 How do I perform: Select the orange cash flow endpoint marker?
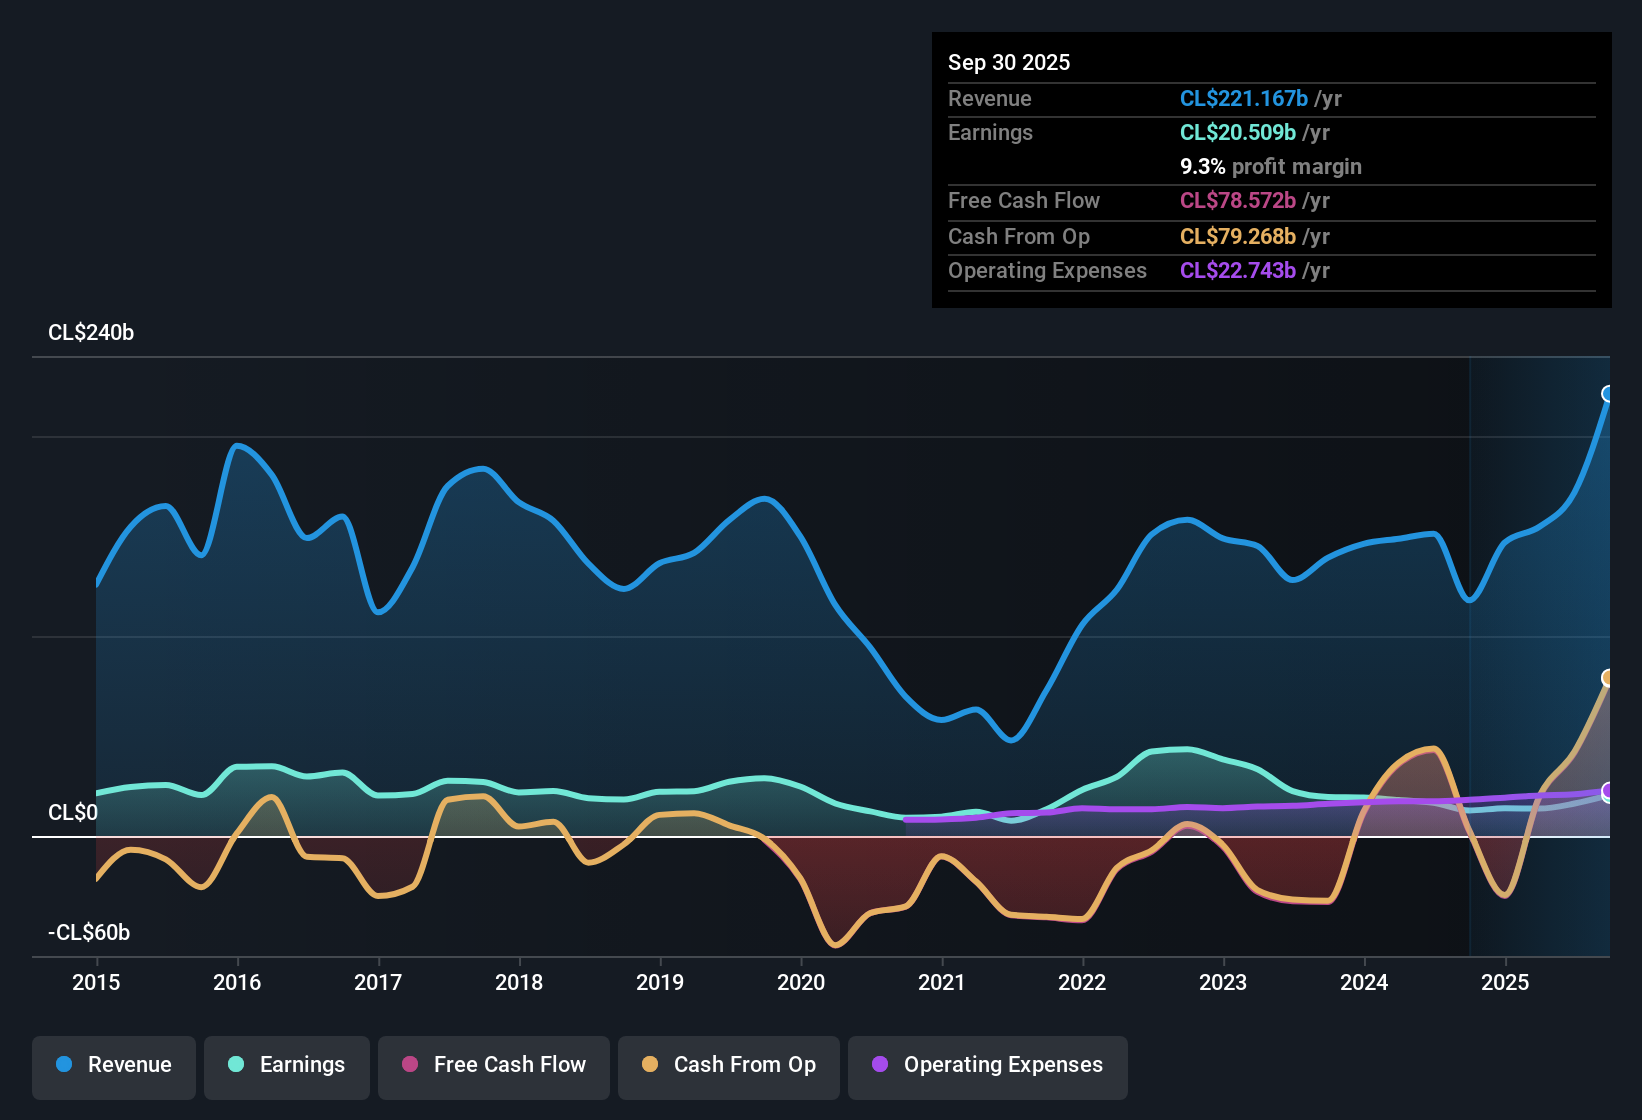(x=1608, y=678)
